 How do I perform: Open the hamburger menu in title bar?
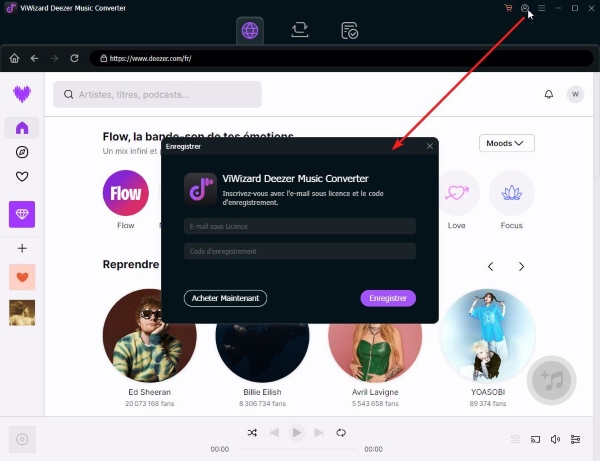click(x=541, y=8)
